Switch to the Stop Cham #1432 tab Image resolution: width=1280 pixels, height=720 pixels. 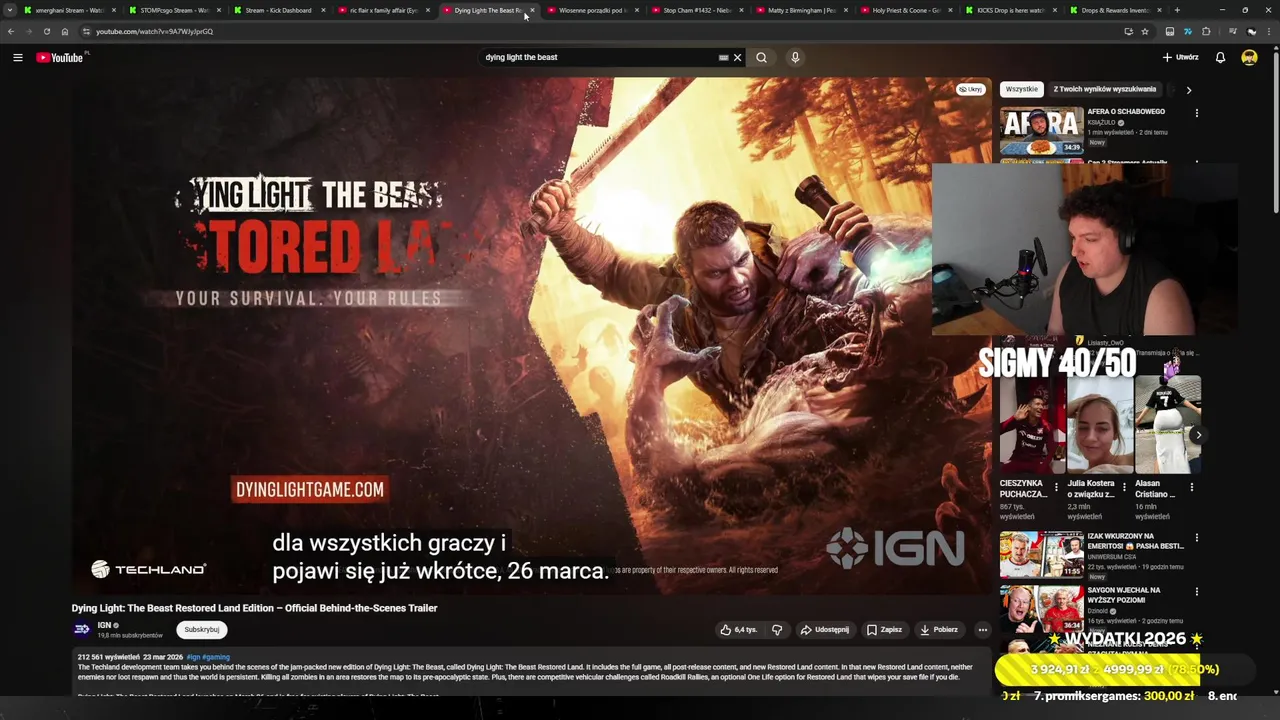coord(698,10)
